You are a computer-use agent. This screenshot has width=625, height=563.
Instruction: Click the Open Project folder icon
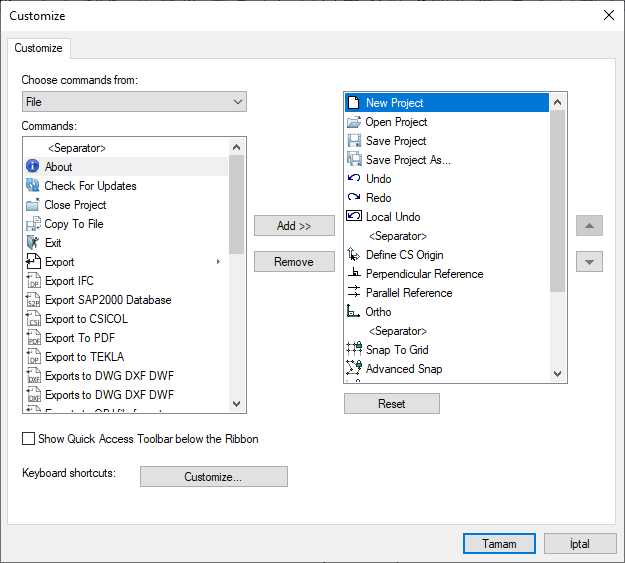(x=353, y=122)
